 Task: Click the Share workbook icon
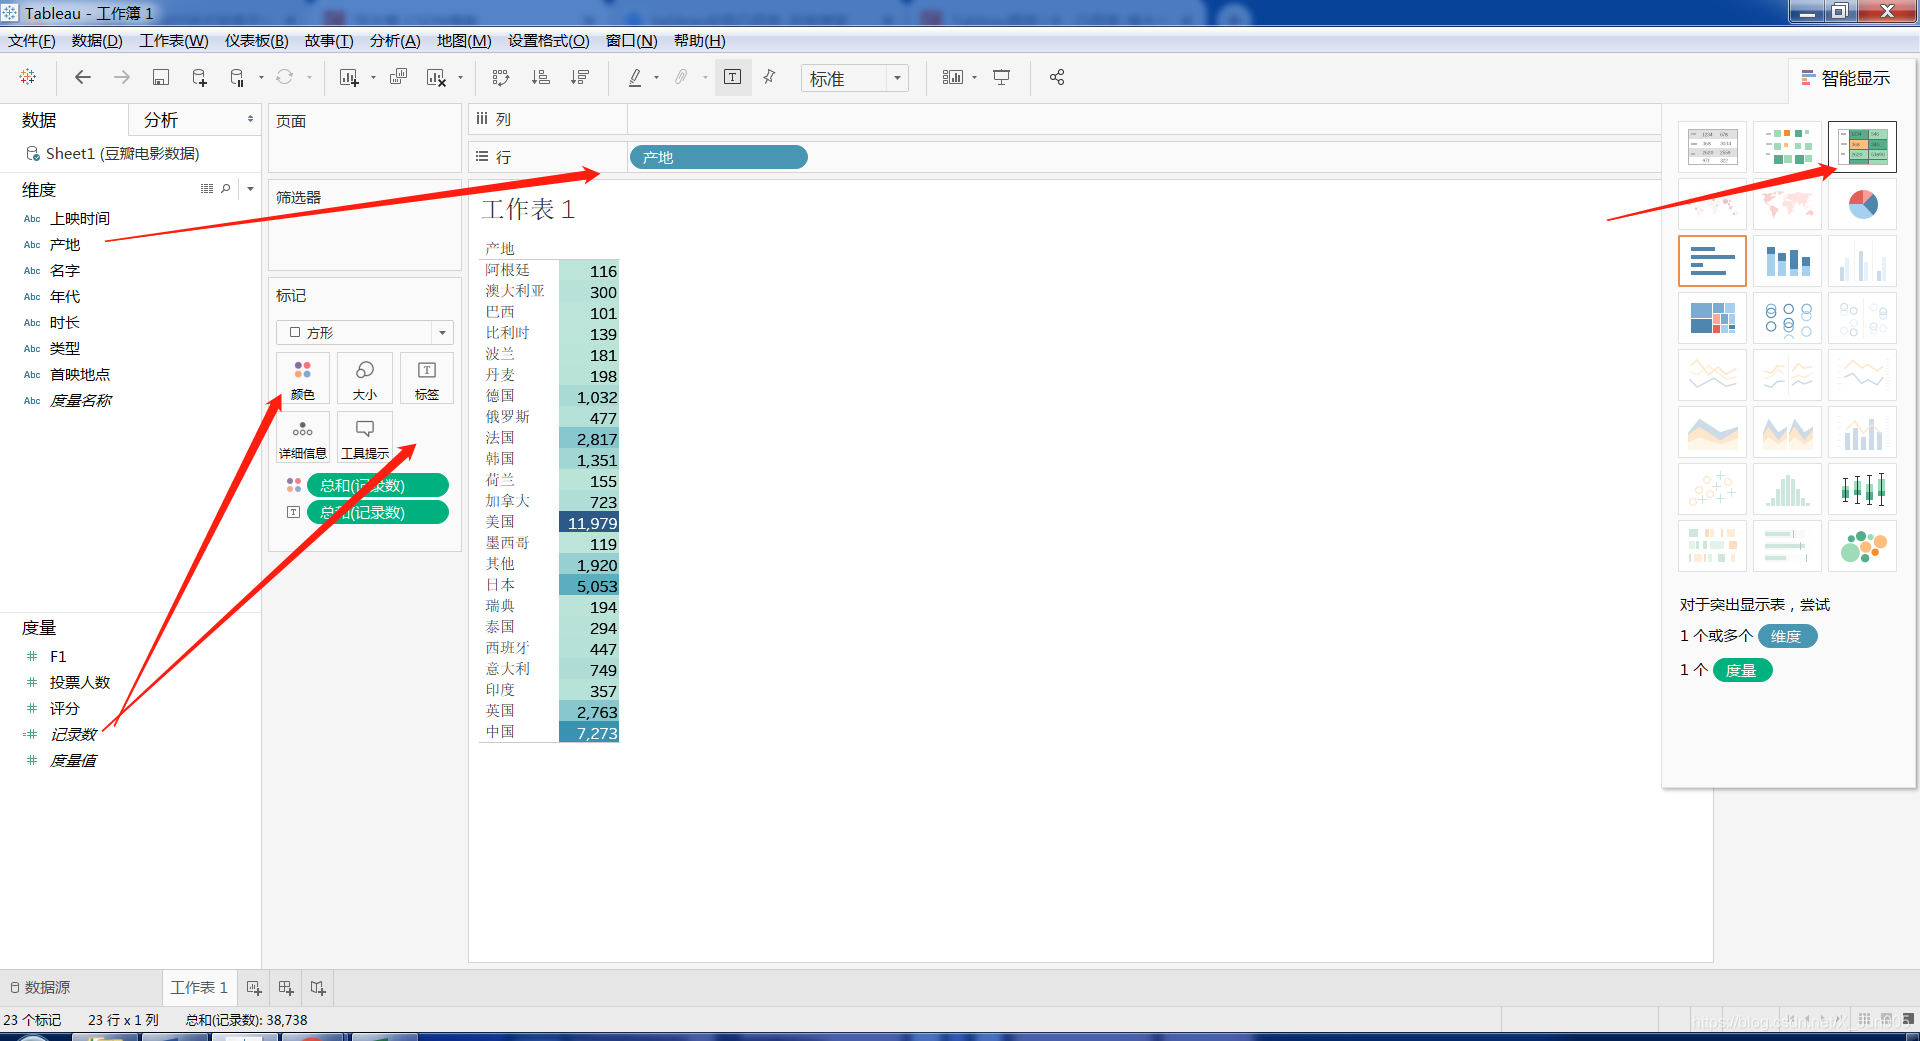point(1056,77)
